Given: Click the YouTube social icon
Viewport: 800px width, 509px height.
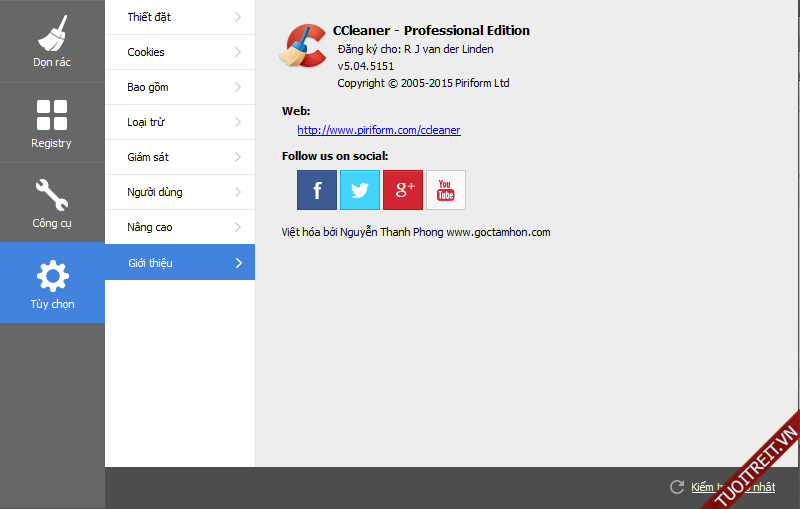Looking at the screenshot, I should click(x=446, y=190).
